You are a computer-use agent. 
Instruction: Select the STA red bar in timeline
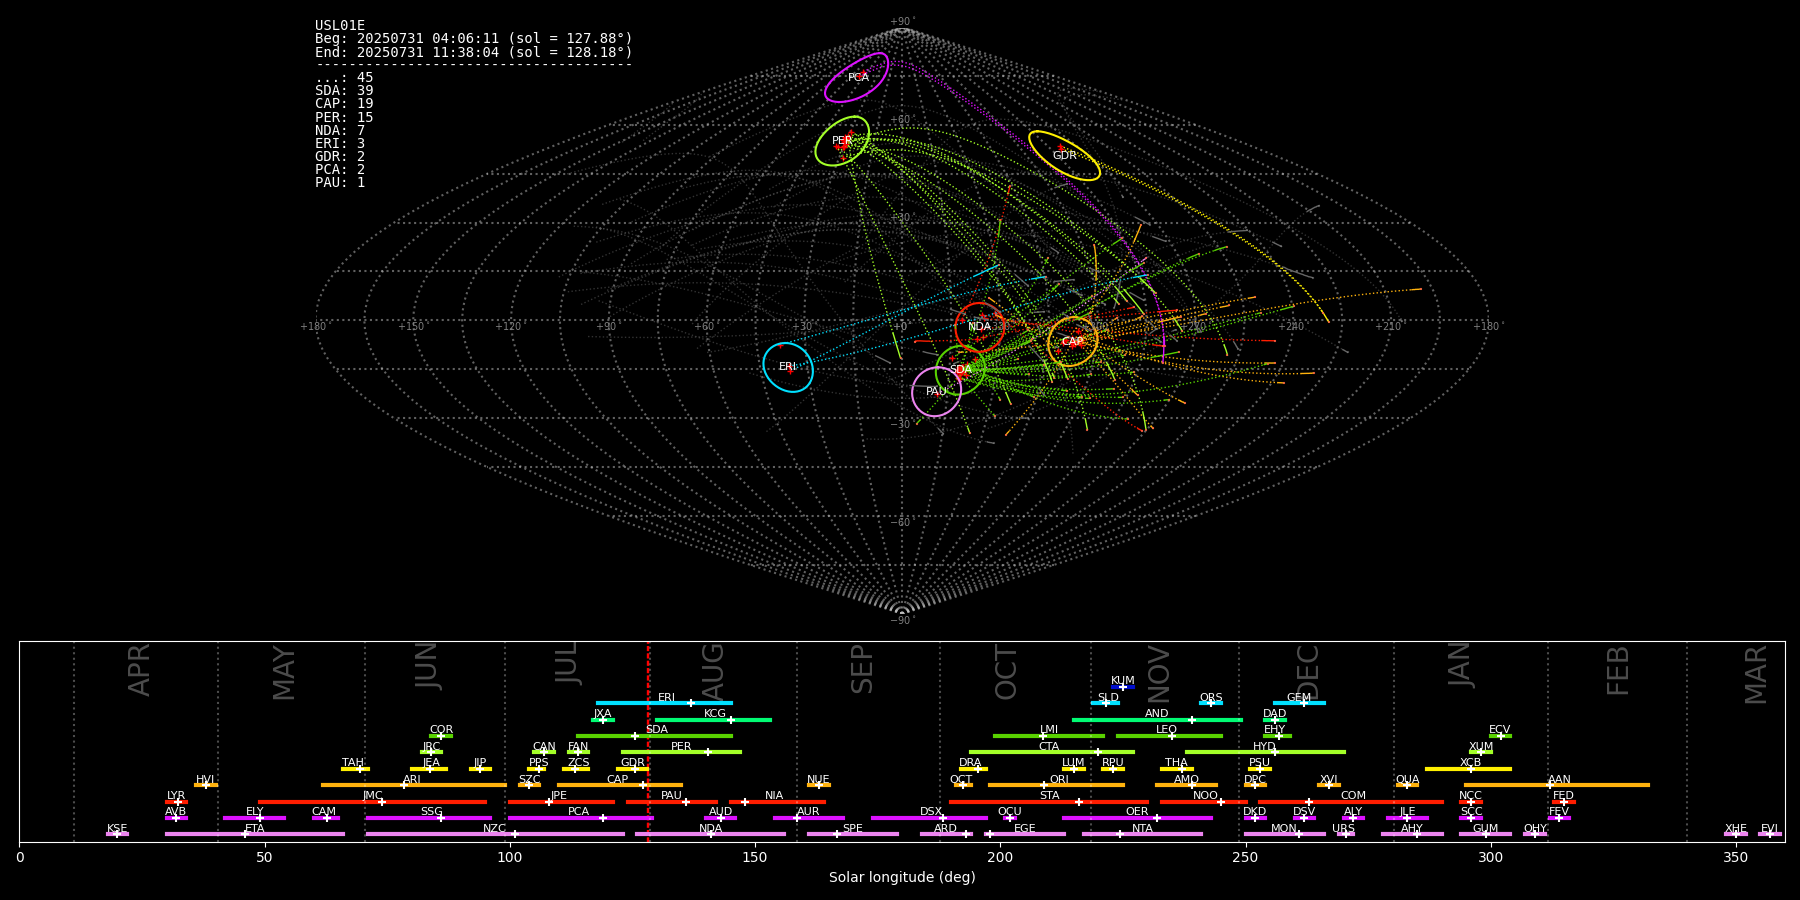point(1049,801)
